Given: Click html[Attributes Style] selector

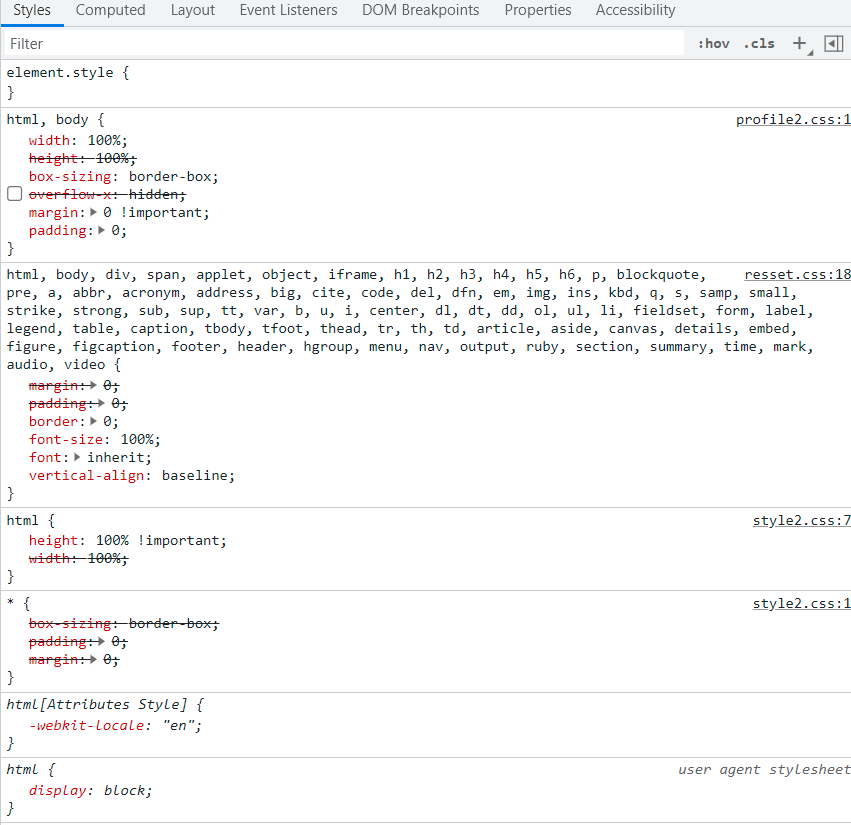Looking at the screenshot, I should click(x=96, y=705).
